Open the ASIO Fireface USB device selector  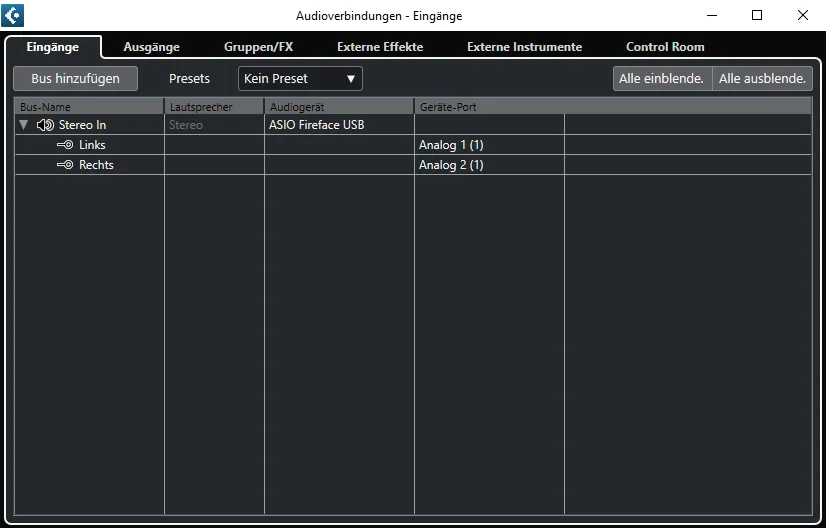[339, 125]
